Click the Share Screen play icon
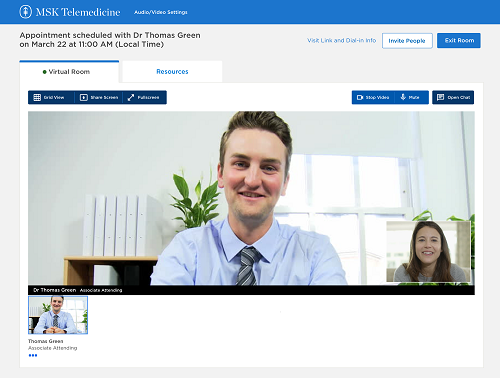 (x=84, y=97)
